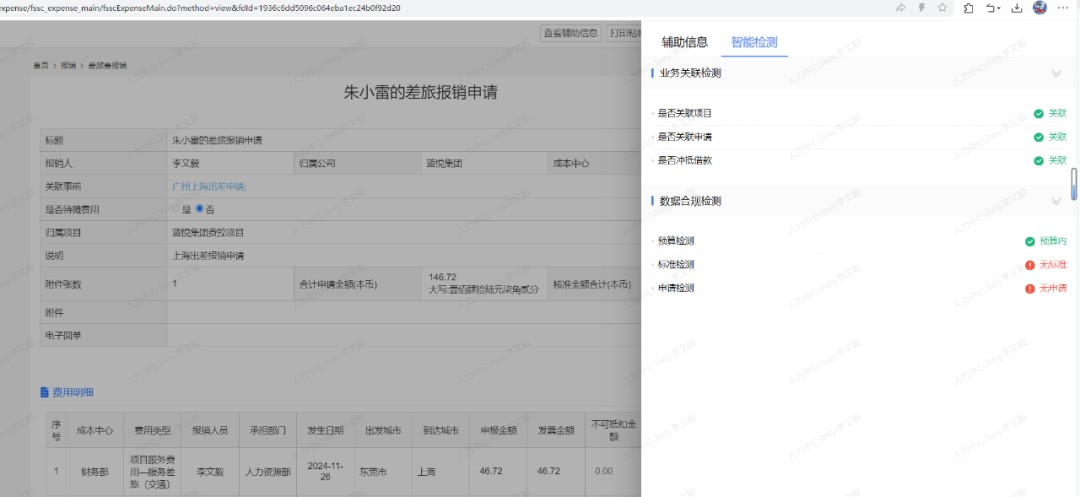Screen dimensions: 1080x497
Task: Click the 数据合规检测 section header
Action: coord(690,201)
